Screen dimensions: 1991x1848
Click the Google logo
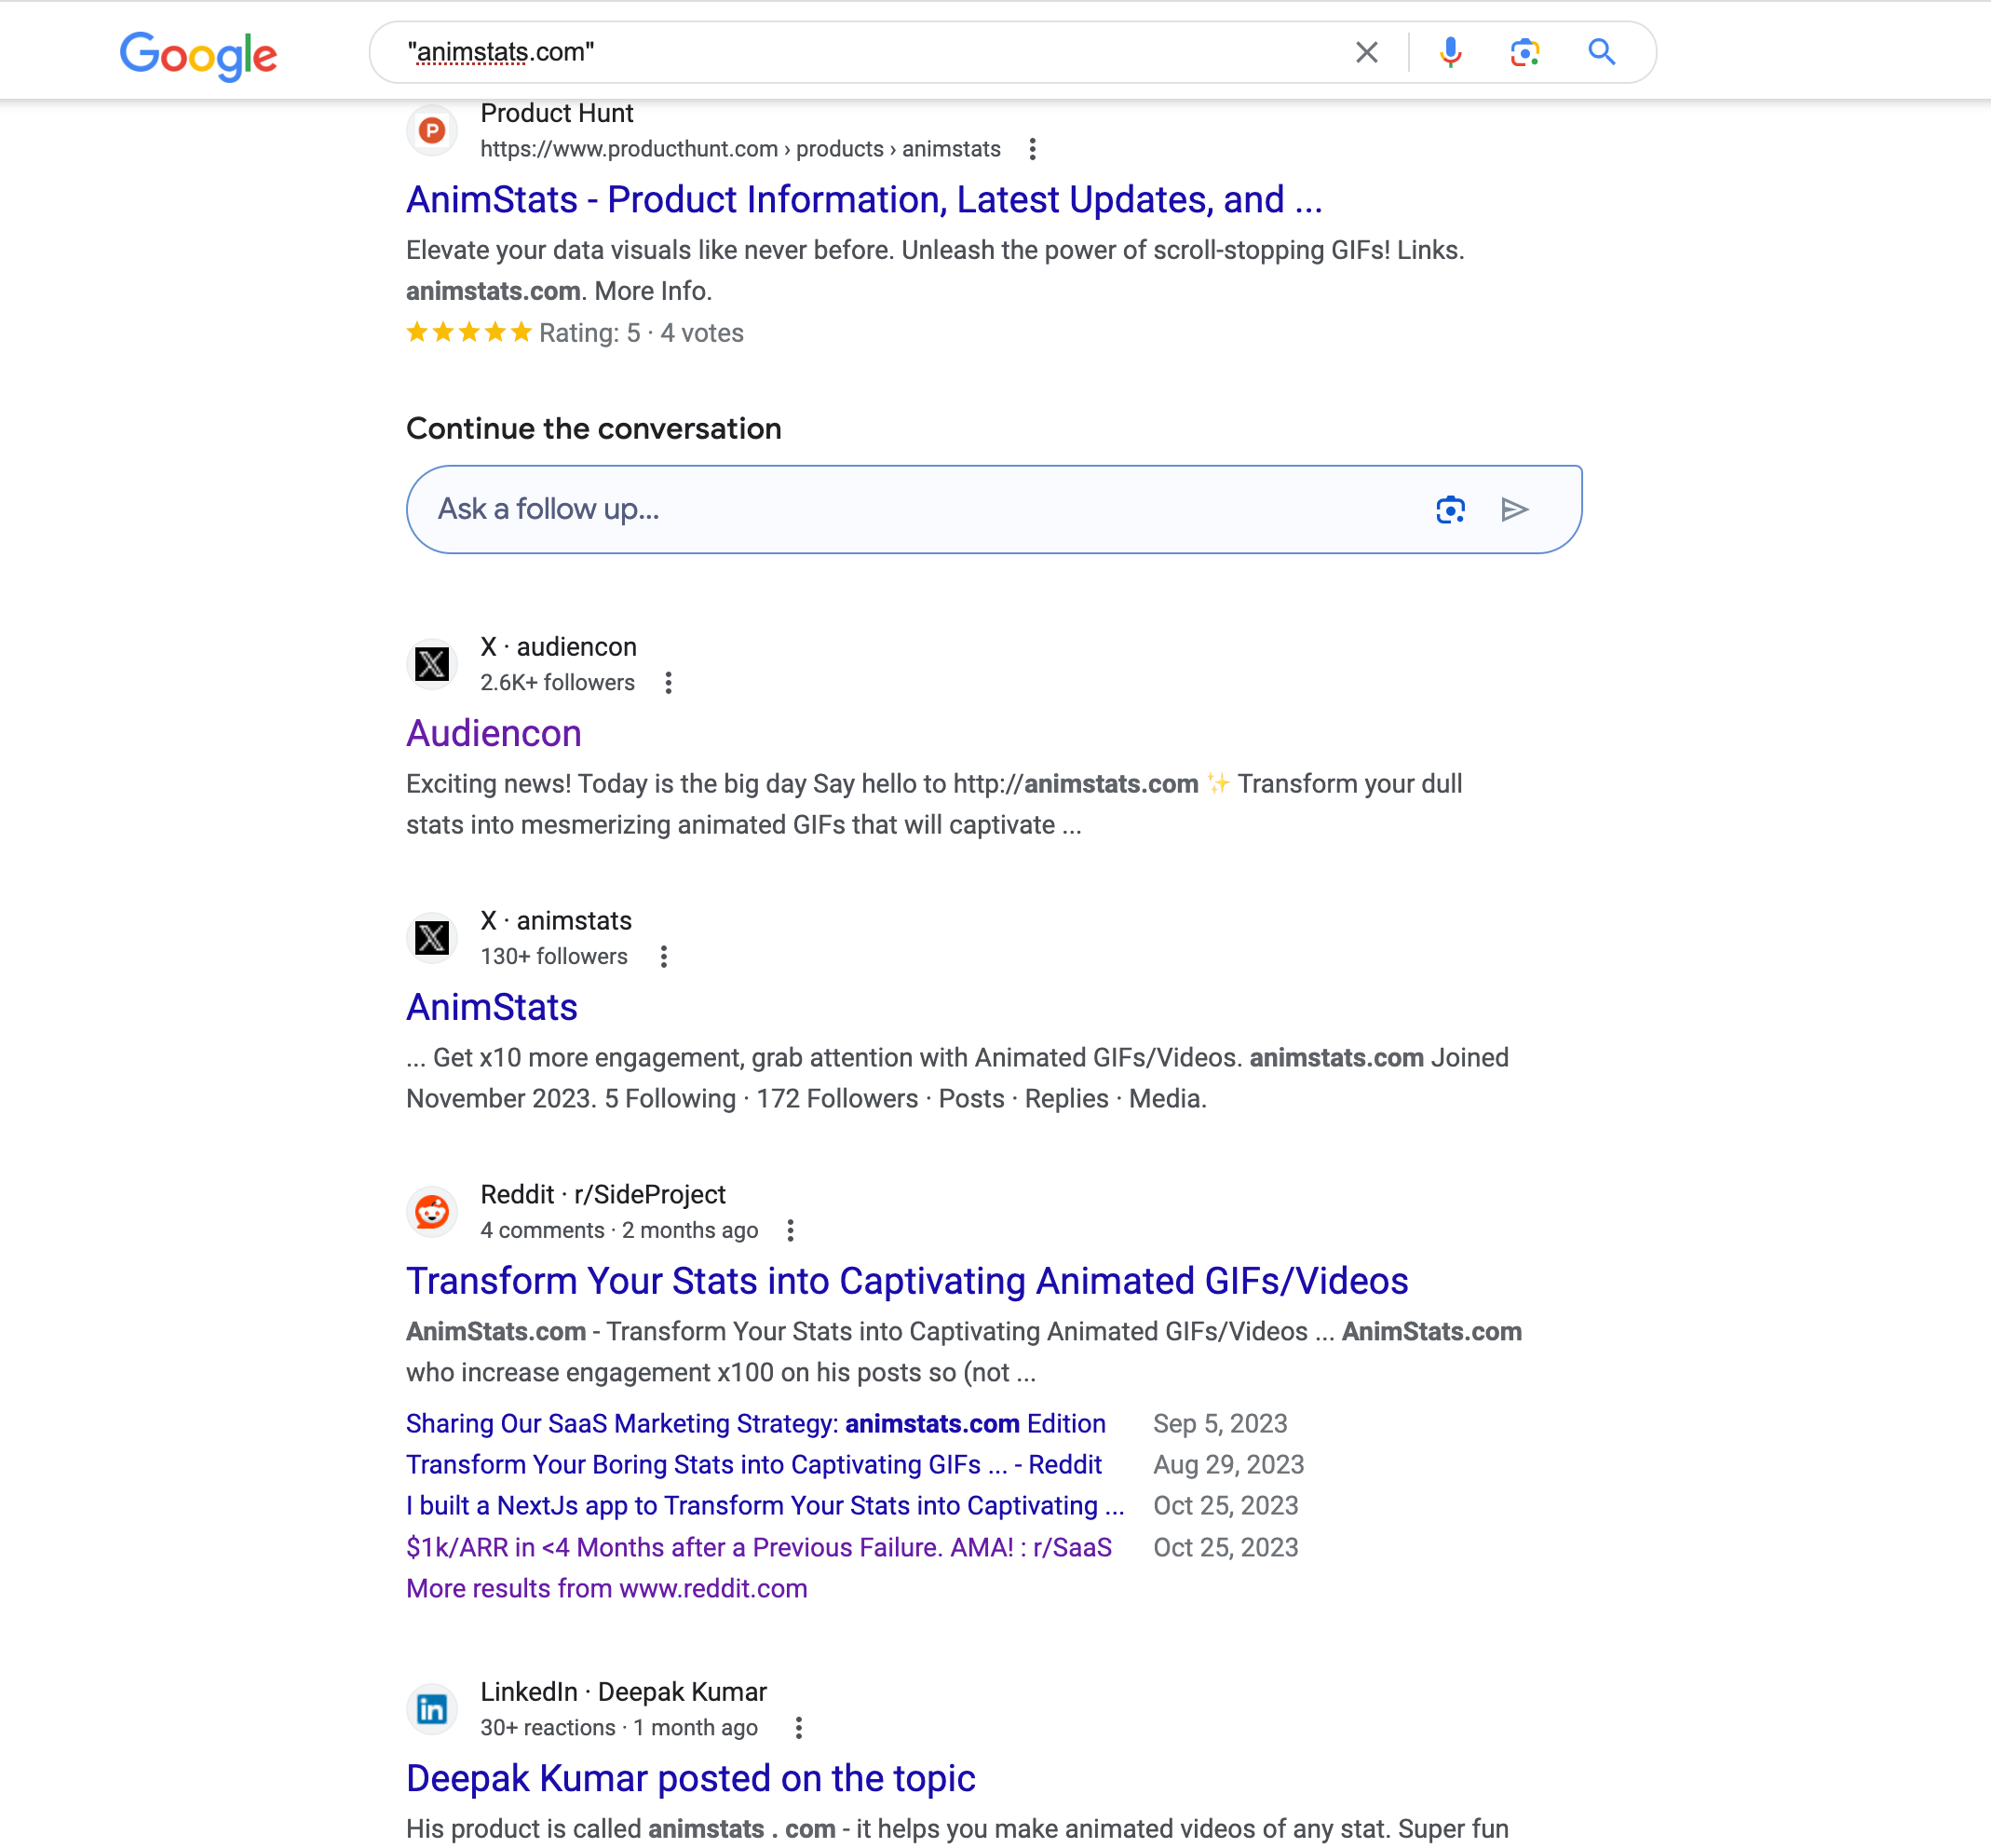[x=198, y=54]
